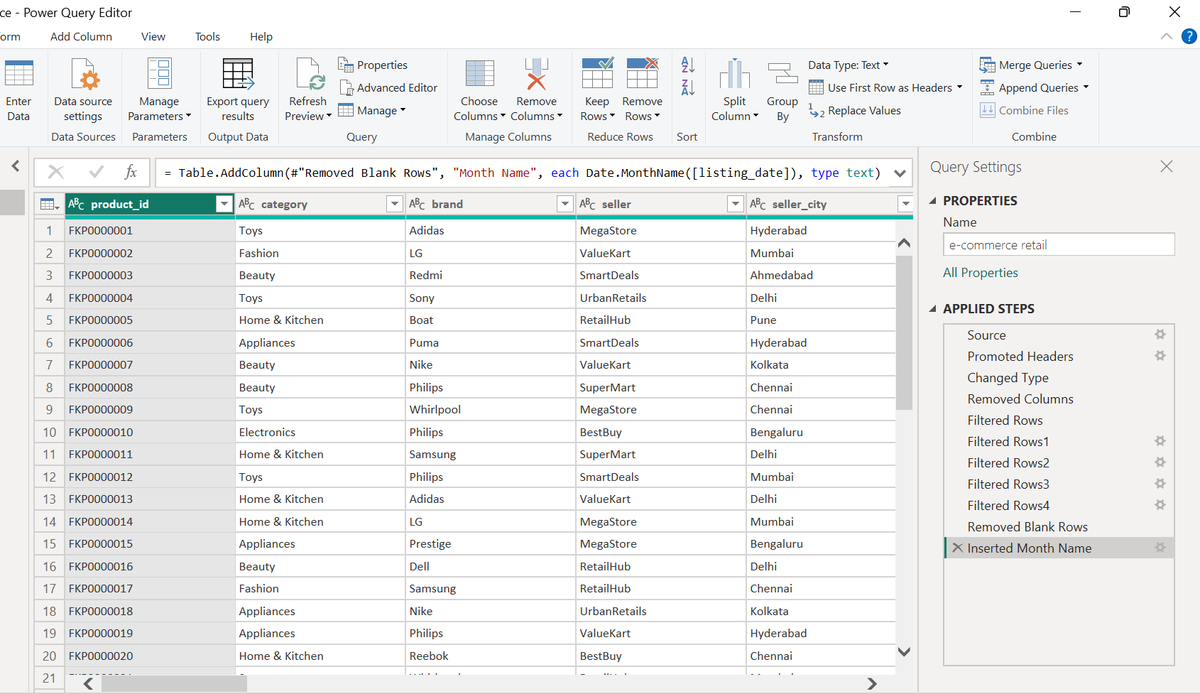Click table select-all corner icon

coord(48,204)
